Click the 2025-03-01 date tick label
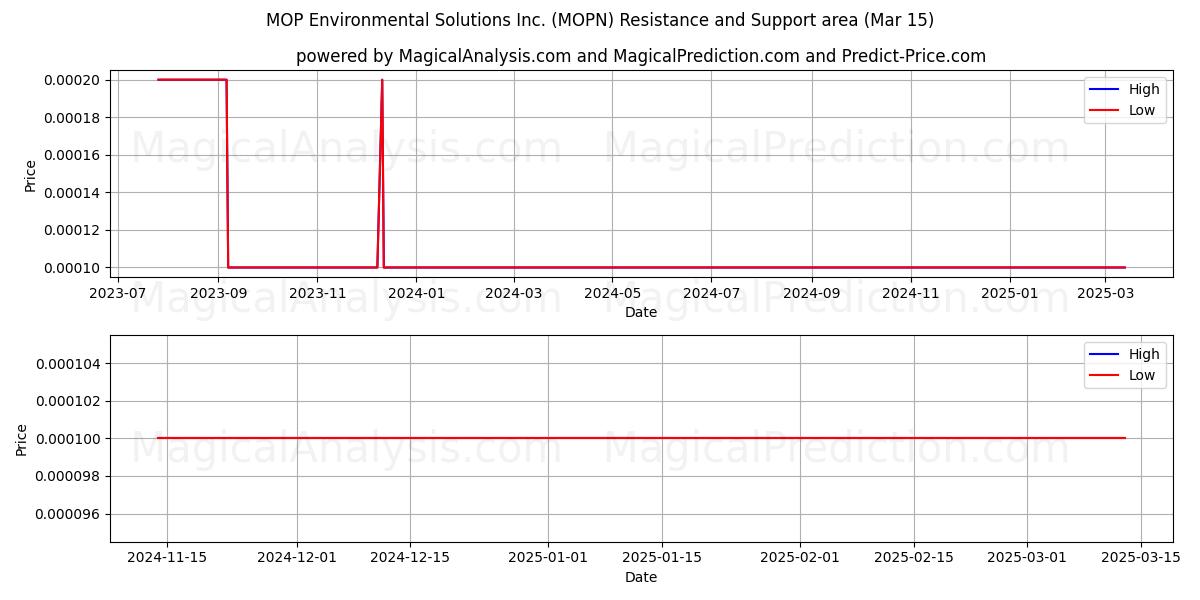Viewport: 1200px width, 600px height. pos(1028,558)
